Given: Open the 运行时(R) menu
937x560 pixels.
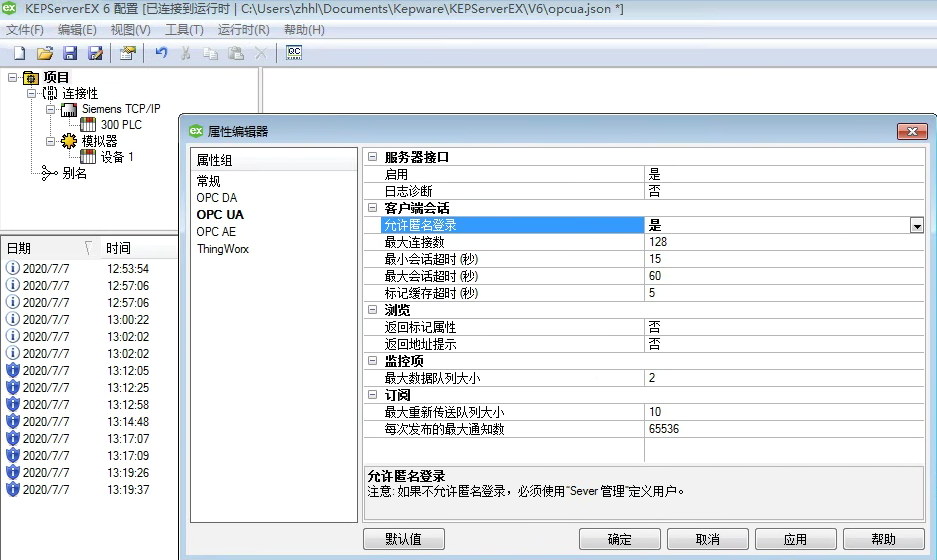Looking at the screenshot, I should [x=244, y=30].
